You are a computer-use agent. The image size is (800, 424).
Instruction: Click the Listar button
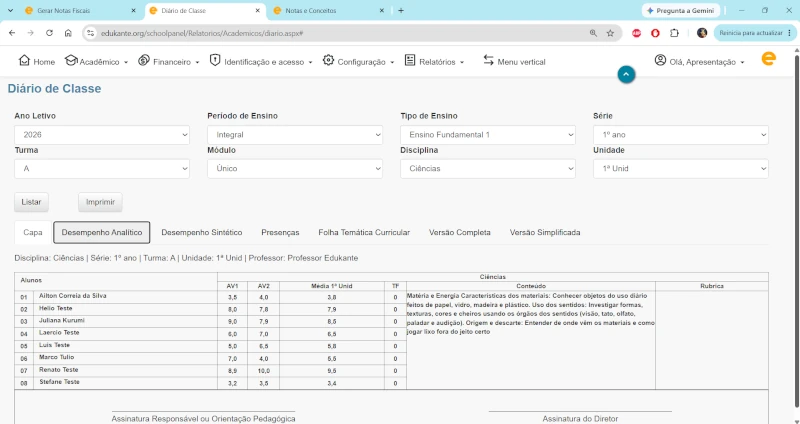[31, 202]
